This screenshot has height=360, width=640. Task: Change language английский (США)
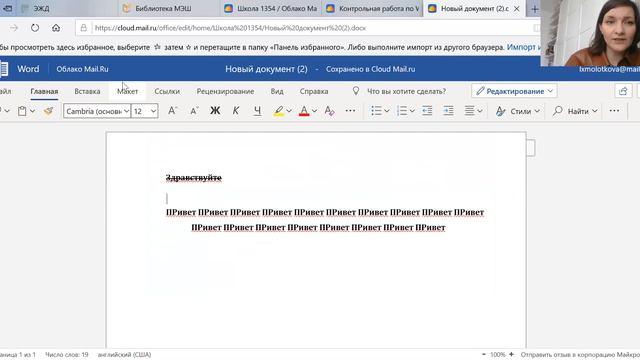124,354
